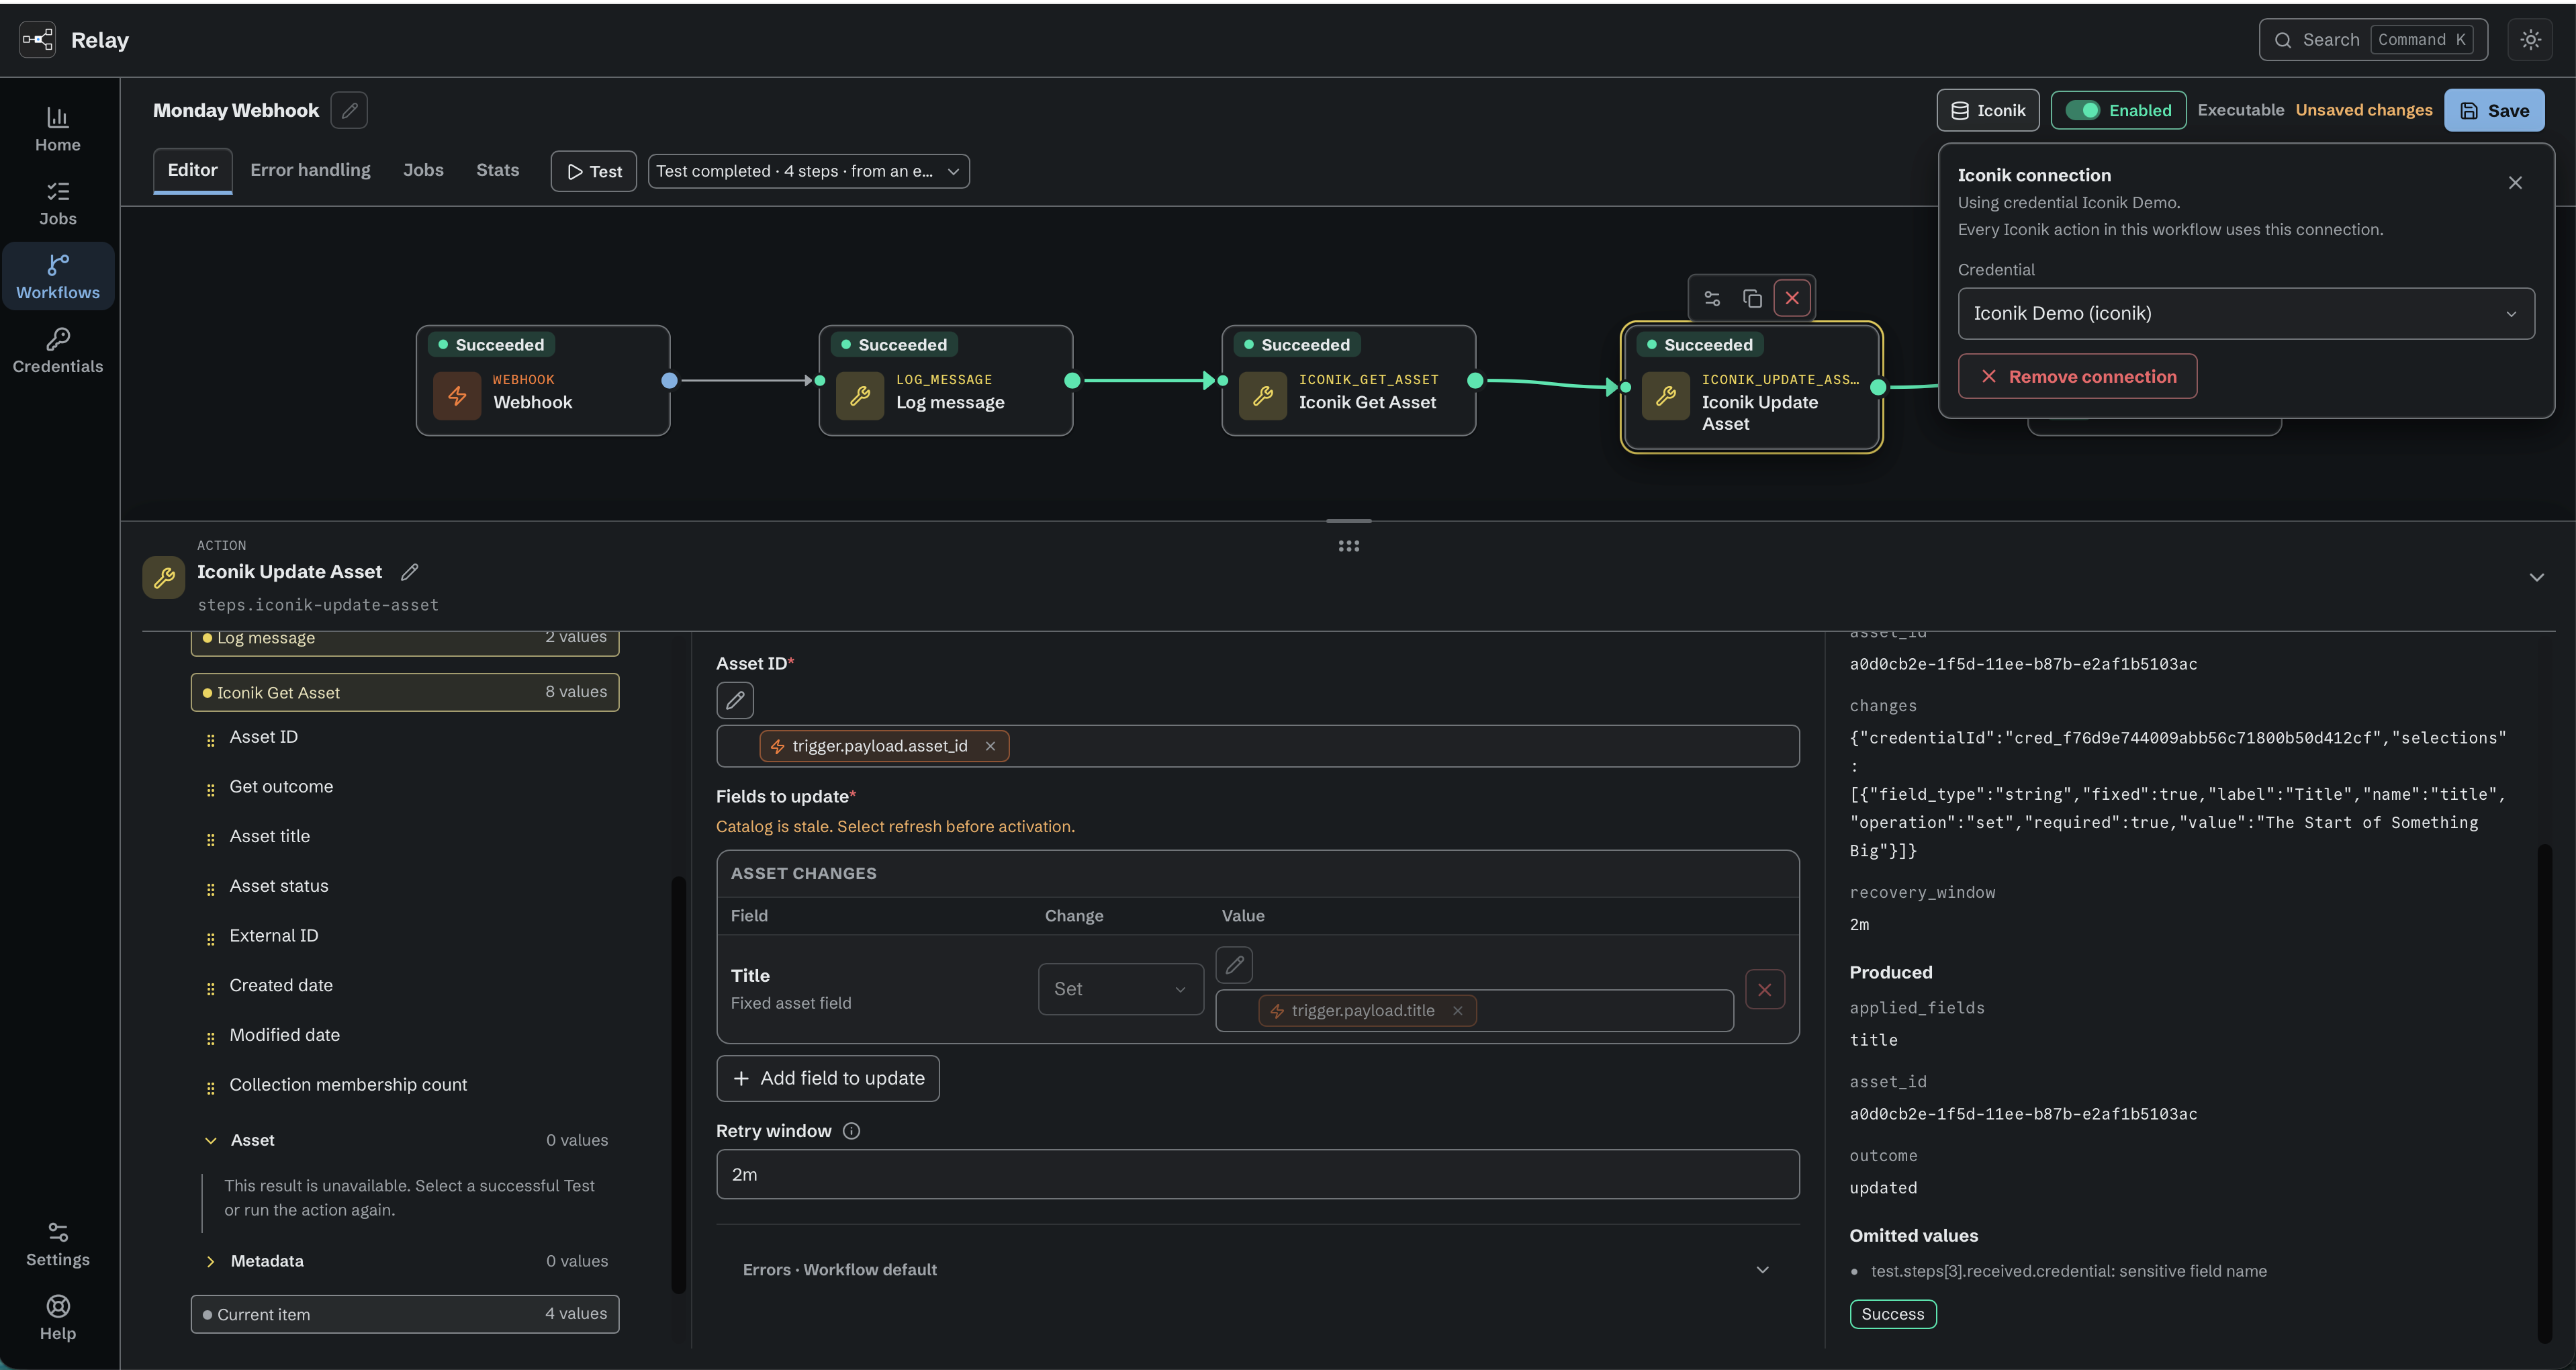Open the test run selector dropdown
The height and width of the screenshot is (1370, 2576).
click(x=808, y=171)
